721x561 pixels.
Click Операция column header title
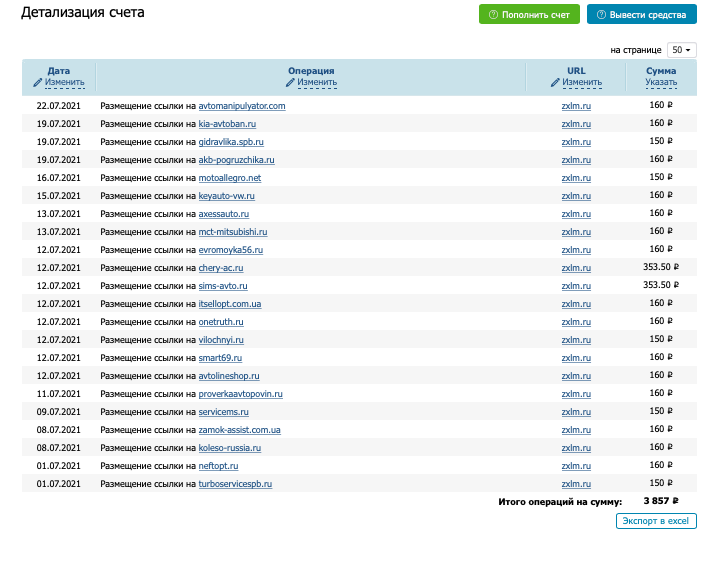pyautogui.click(x=311, y=71)
